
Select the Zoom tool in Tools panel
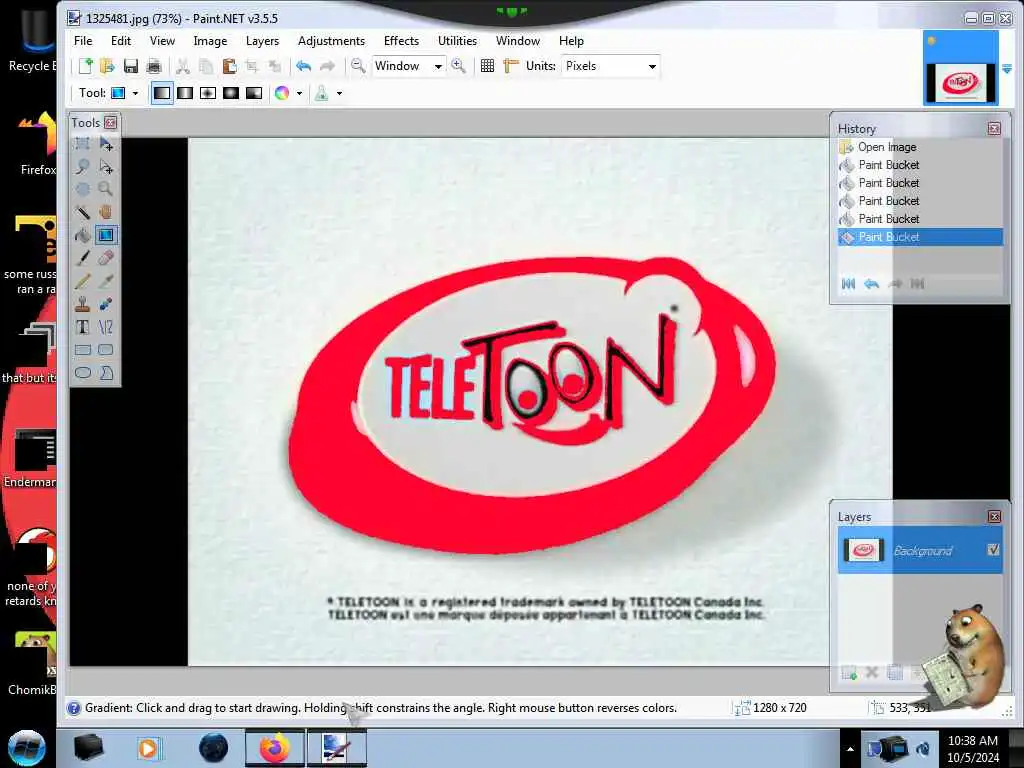point(106,189)
